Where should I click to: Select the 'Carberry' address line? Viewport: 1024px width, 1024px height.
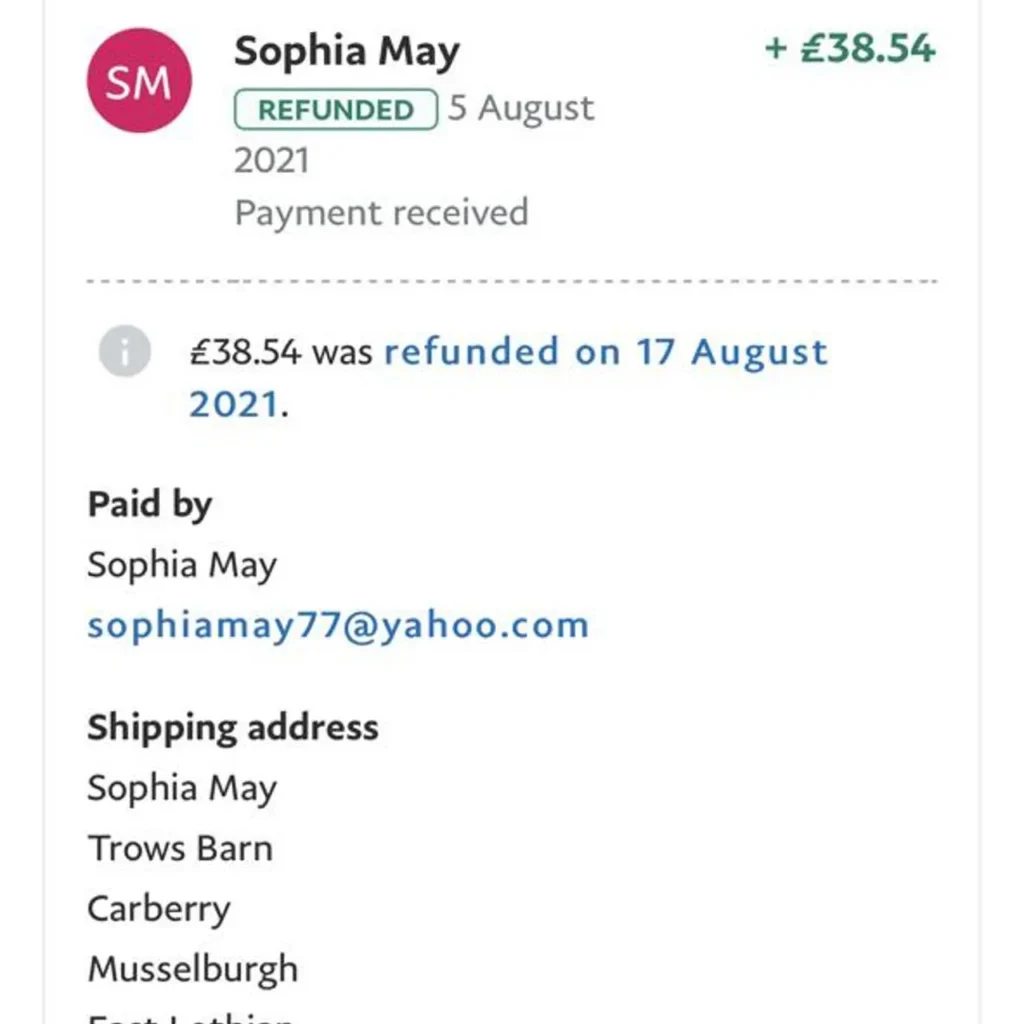coord(159,909)
